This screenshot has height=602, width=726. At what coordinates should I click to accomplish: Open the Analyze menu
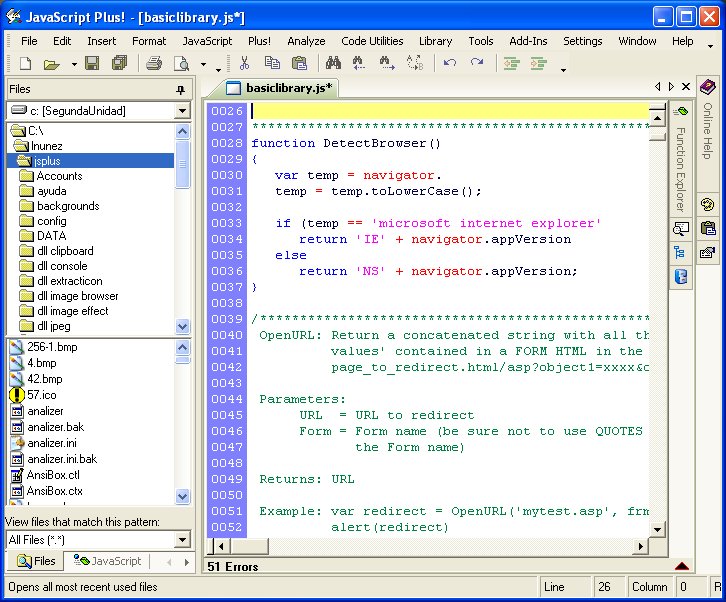point(306,41)
